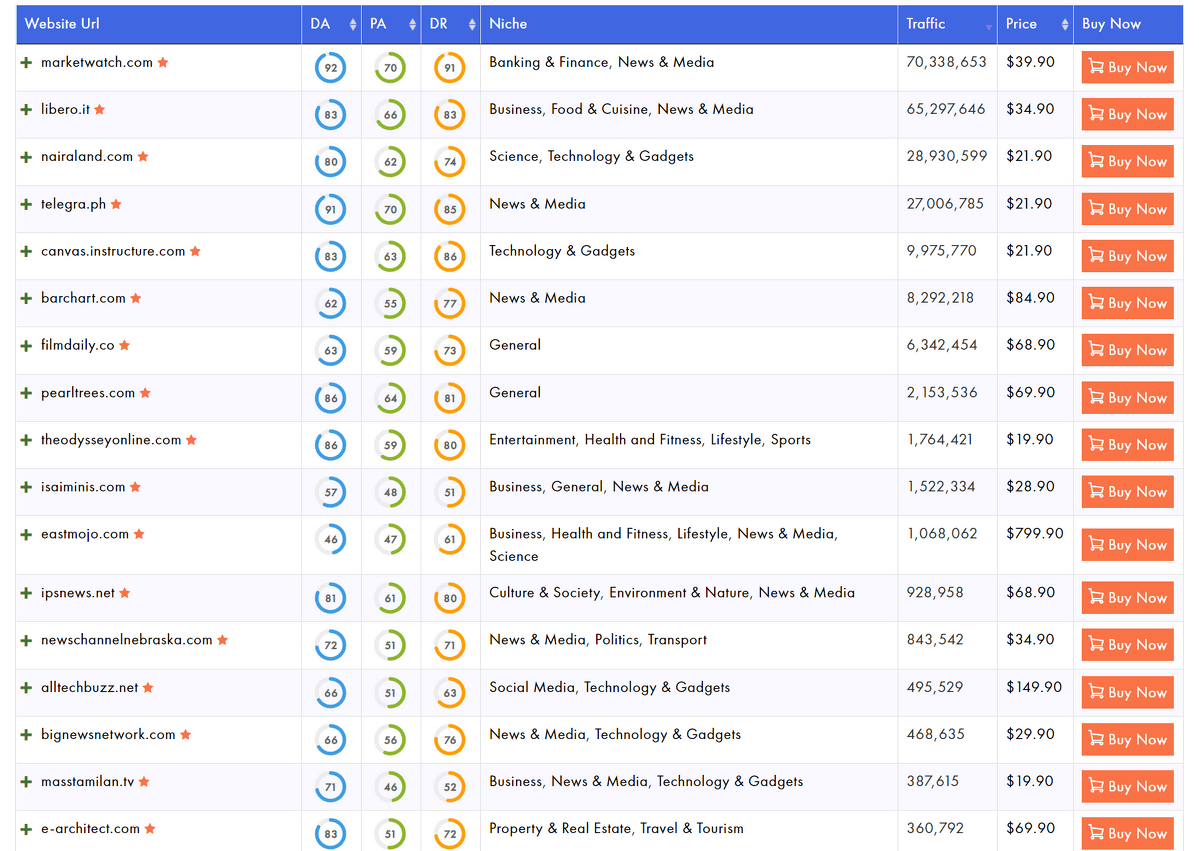
Task: Open the newschannelnebraska.com link
Action: click(127, 640)
